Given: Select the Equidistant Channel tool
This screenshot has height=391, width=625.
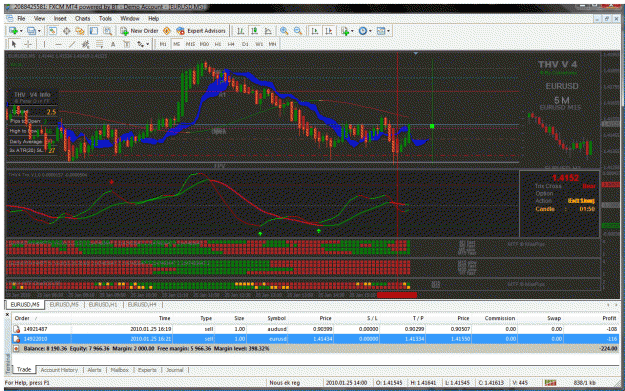Looking at the screenshot, I should (x=85, y=44).
